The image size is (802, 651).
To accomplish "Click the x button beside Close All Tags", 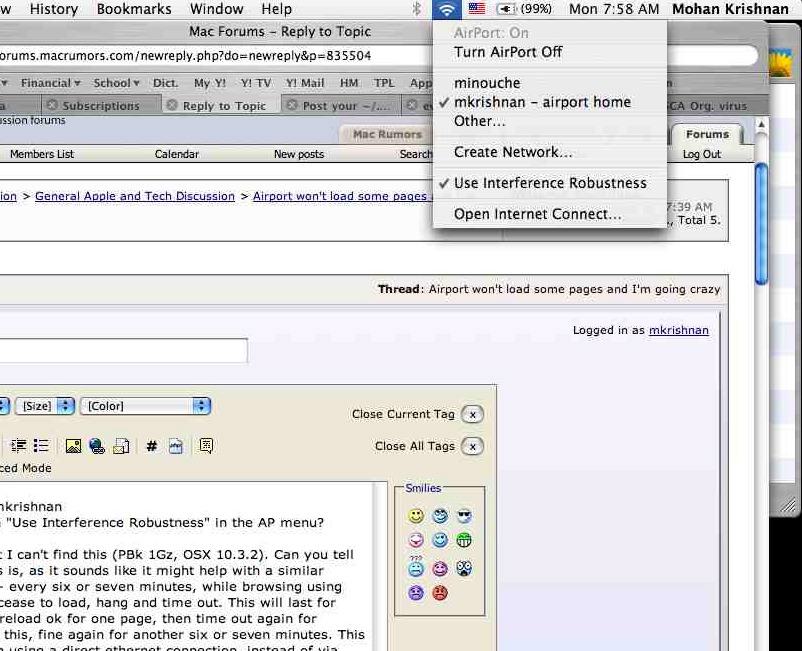I will click(473, 446).
